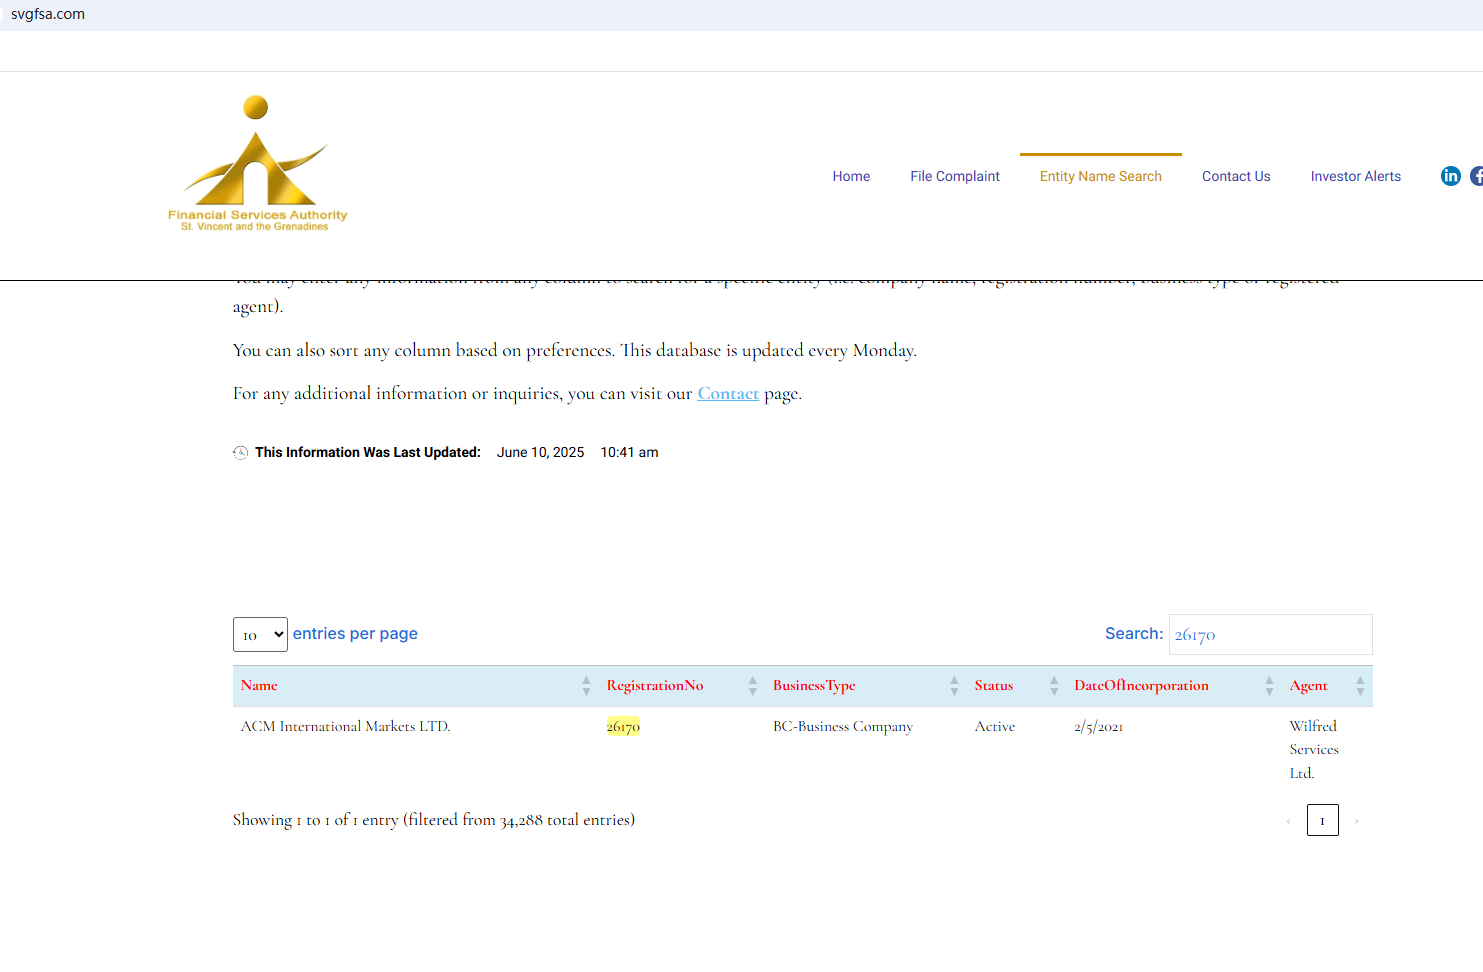Click the incorporation date 2/5/2021
The width and height of the screenshot is (1483, 972).
tap(1099, 727)
